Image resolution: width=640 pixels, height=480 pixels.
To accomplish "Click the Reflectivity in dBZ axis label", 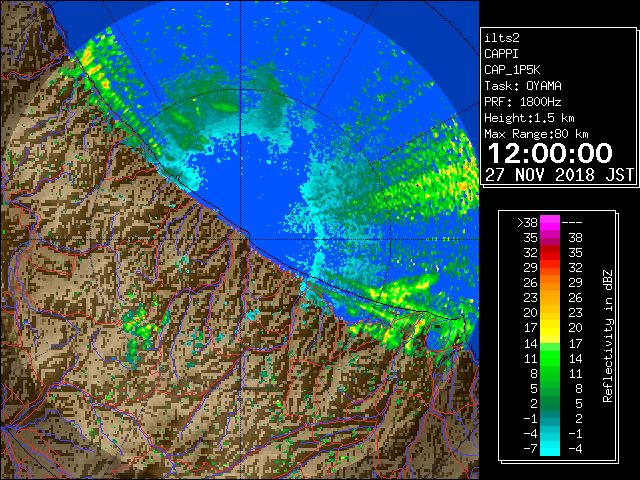I will point(608,336).
